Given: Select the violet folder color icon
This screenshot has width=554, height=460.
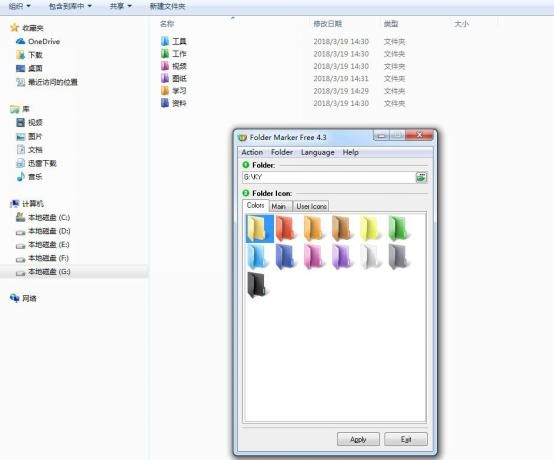Looking at the screenshot, I should [x=342, y=257].
